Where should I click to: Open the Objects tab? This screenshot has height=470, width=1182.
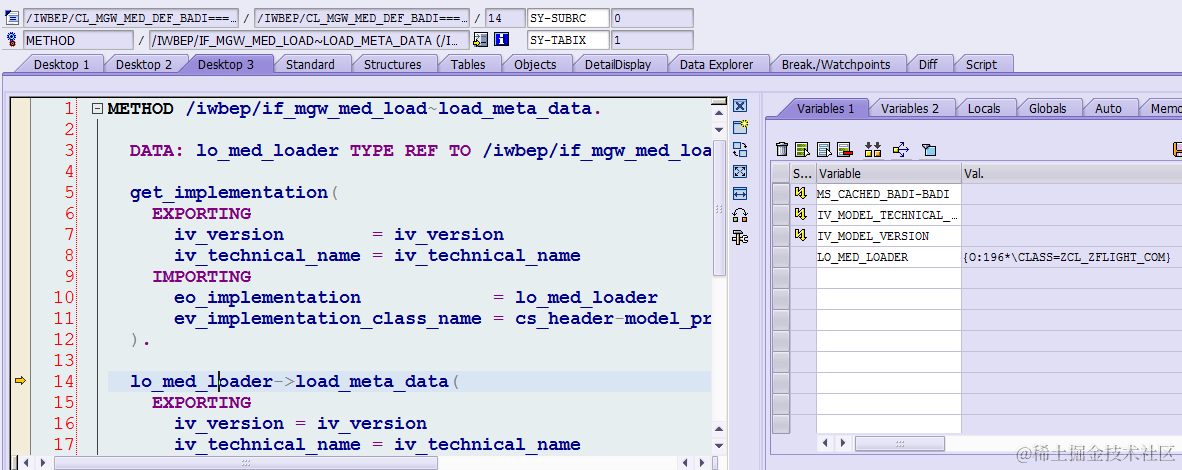[535, 65]
